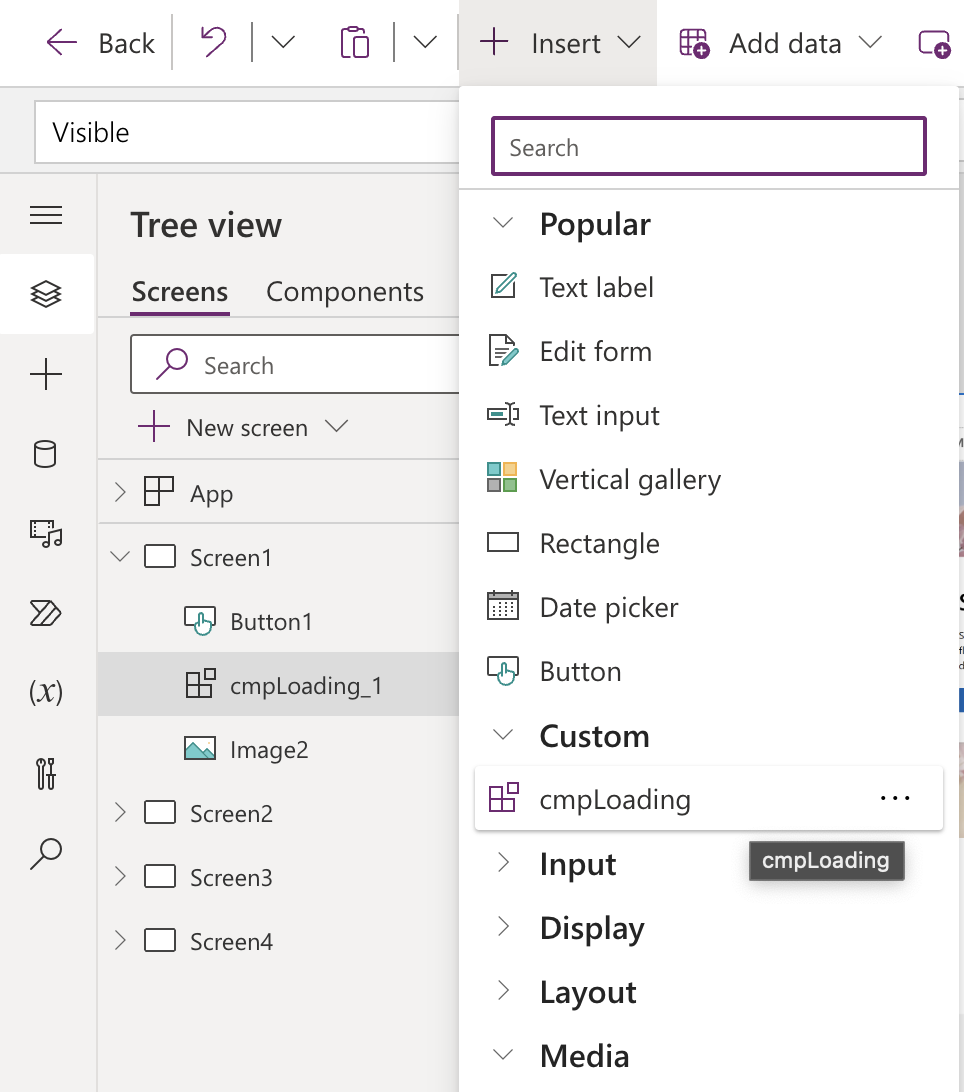The height and width of the screenshot is (1092, 964).
Task: Open the Media panel icon
Action: [46, 534]
